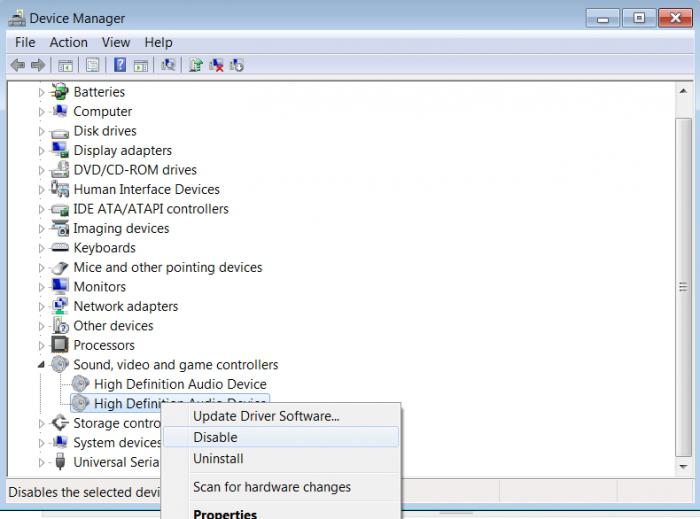Expand the Network adapters node arrow
The image size is (700, 519).
tap(41, 307)
